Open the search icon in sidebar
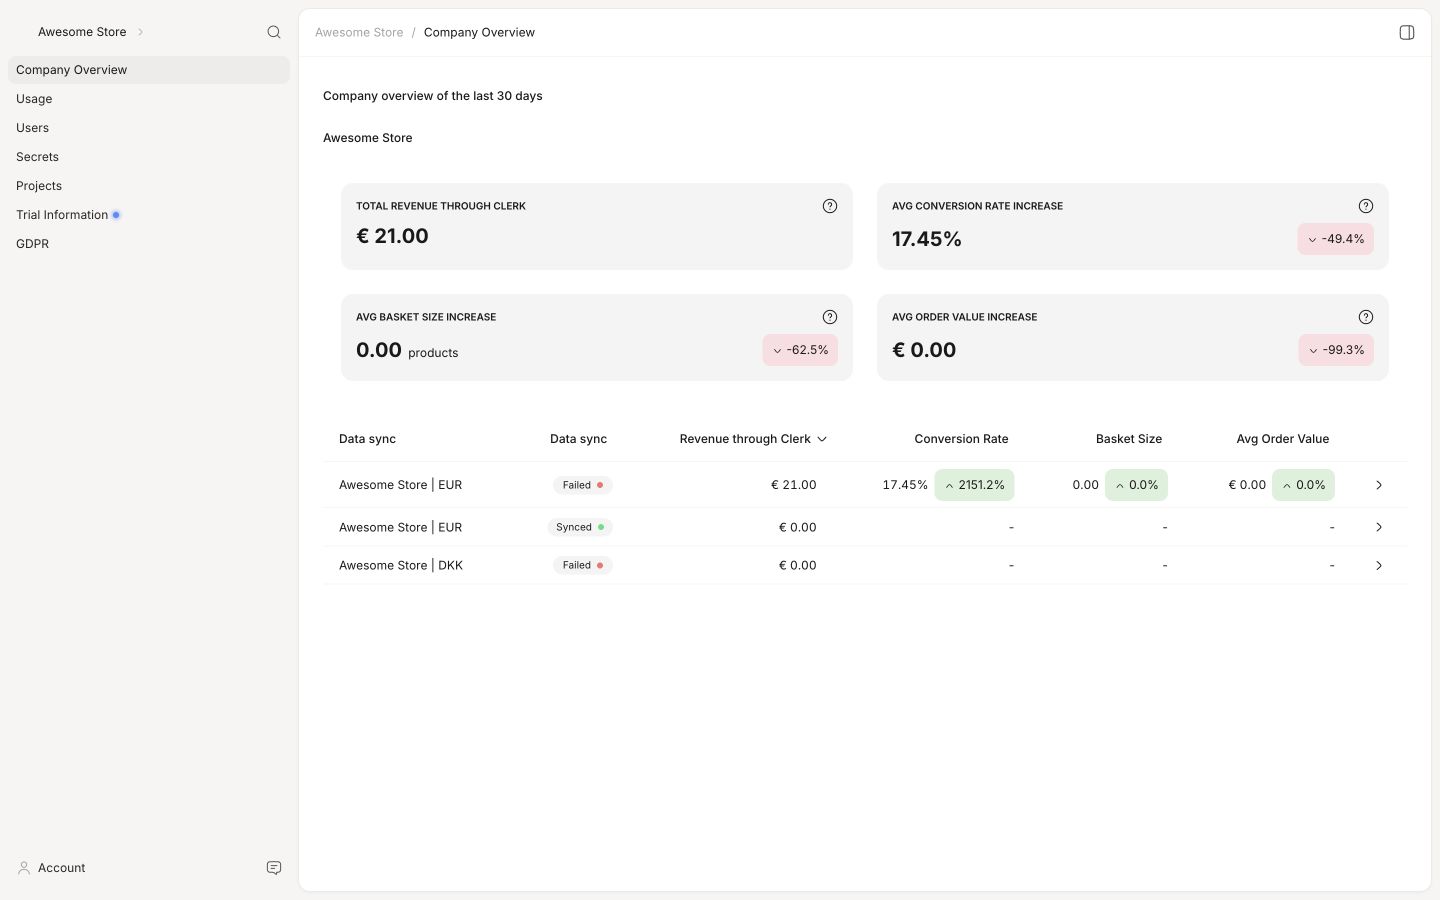This screenshot has height=900, width=1440. click(x=274, y=32)
